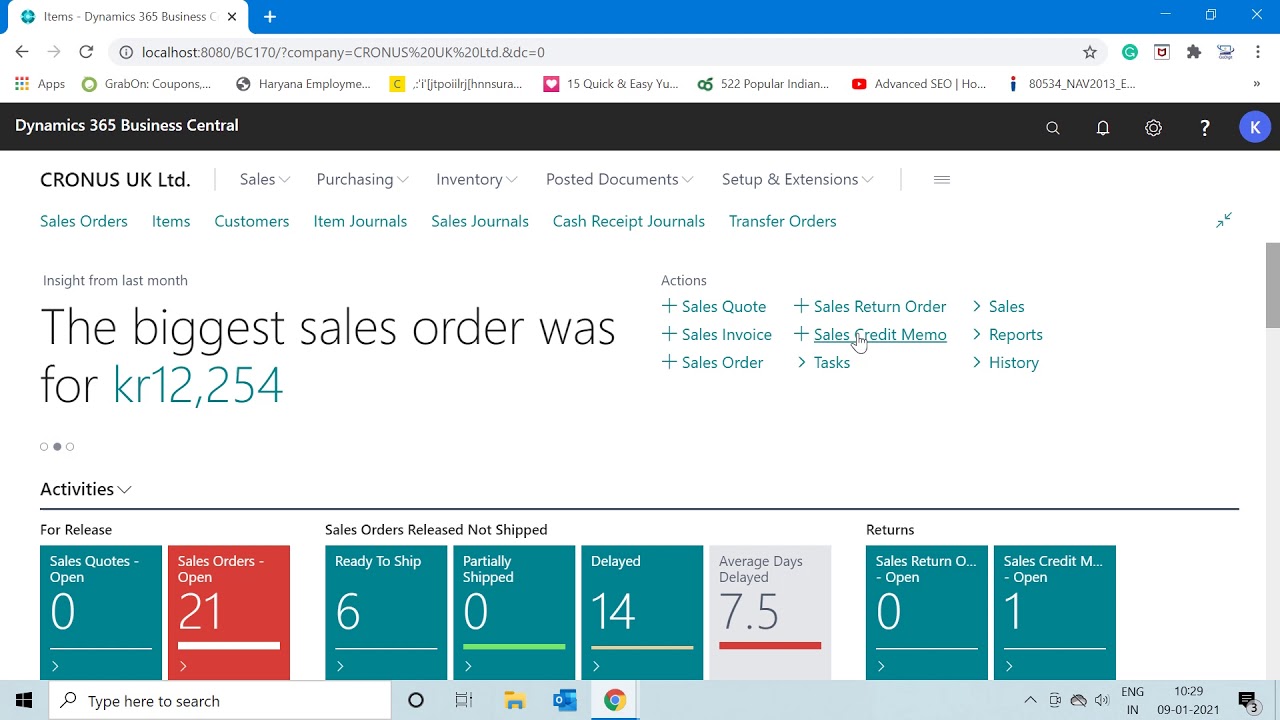This screenshot has width=1280, height=720.
Task: Open the Sales Journals page
Action: click(x=480, y=221)
